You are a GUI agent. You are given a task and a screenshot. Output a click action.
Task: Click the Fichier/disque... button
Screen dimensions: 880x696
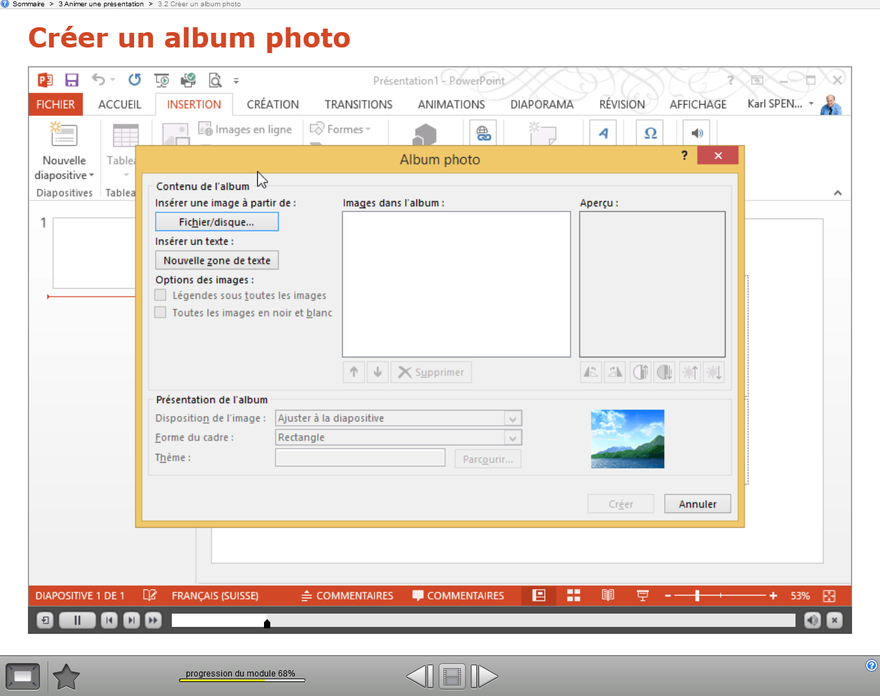216,222
